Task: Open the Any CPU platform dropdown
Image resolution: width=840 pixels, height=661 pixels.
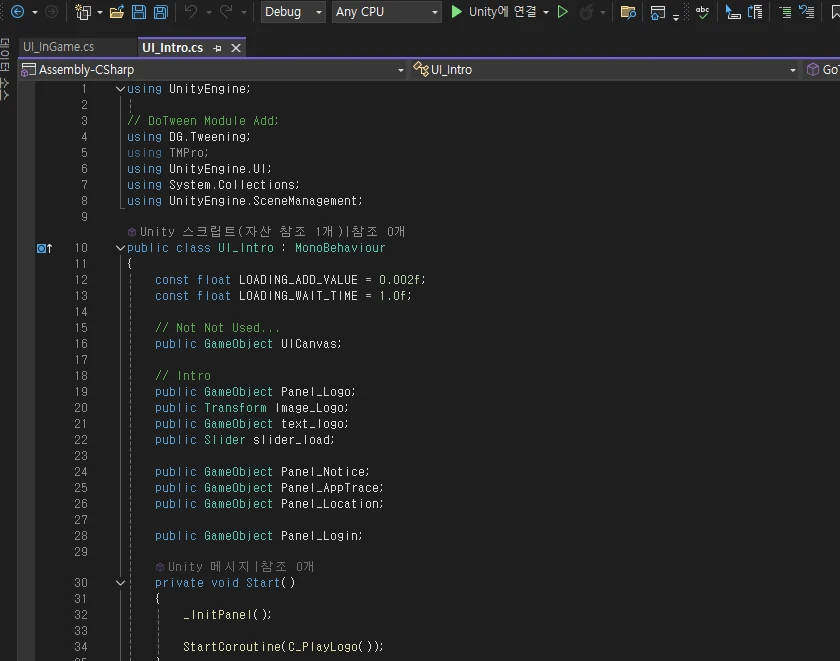Action: 386,12
